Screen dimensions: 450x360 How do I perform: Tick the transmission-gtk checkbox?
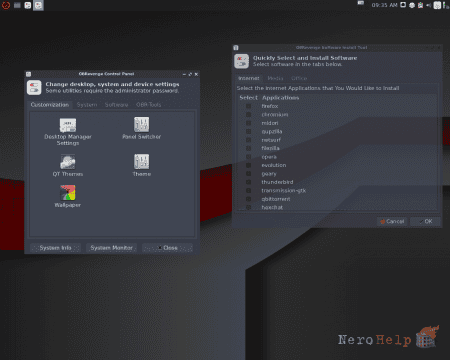point(248,190)
